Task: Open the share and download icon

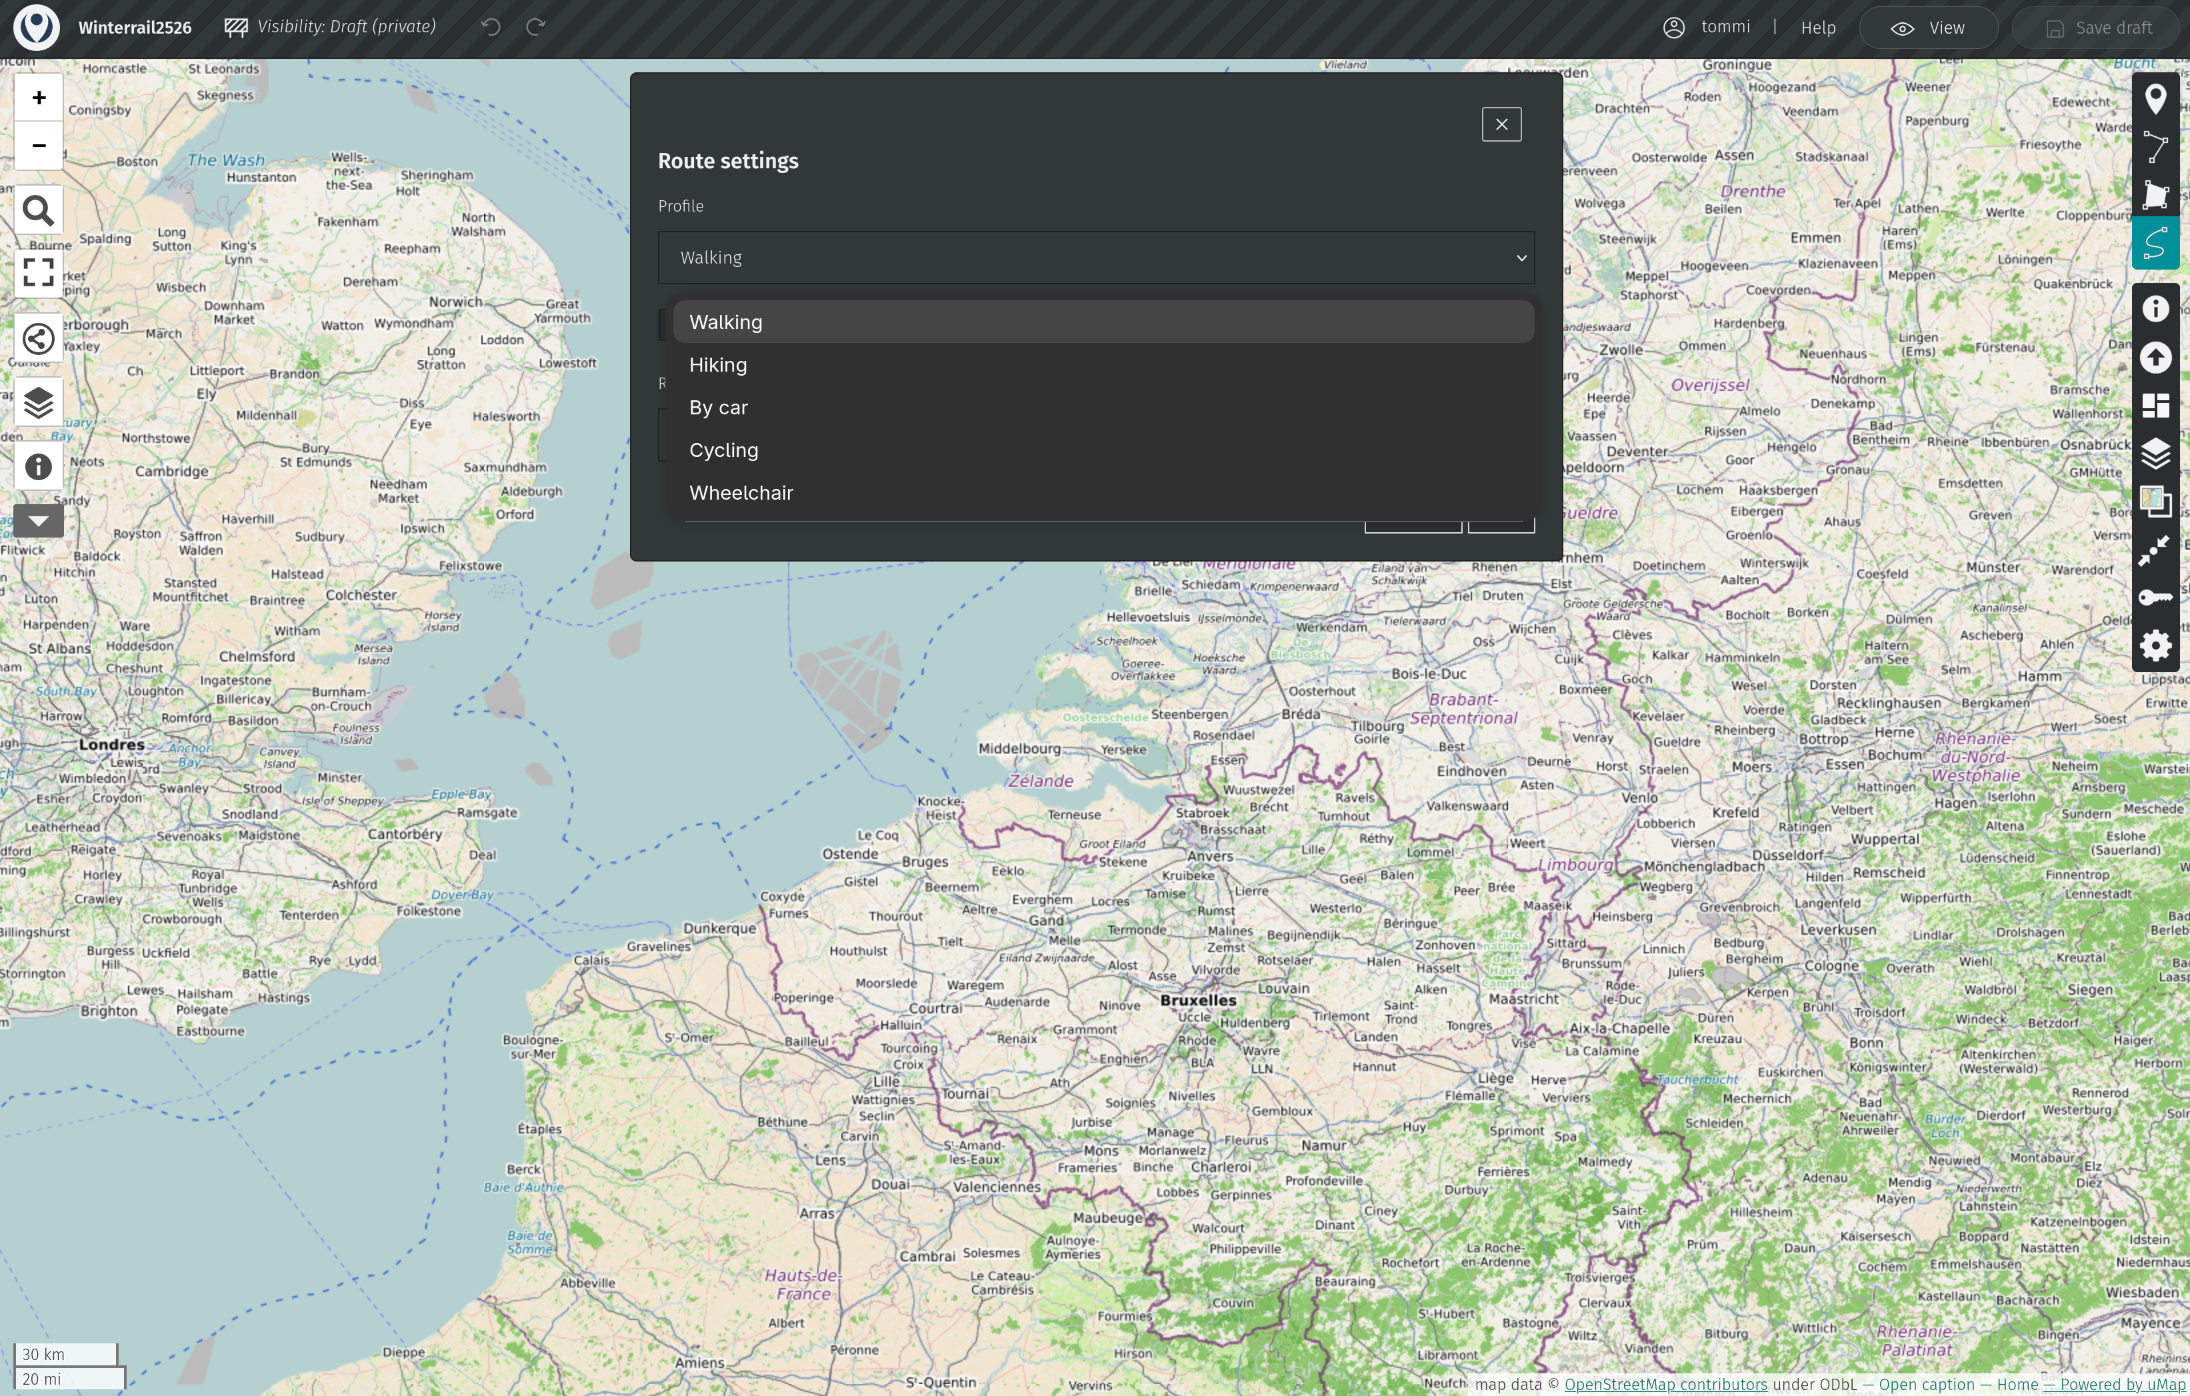Action: coord(38,339)
